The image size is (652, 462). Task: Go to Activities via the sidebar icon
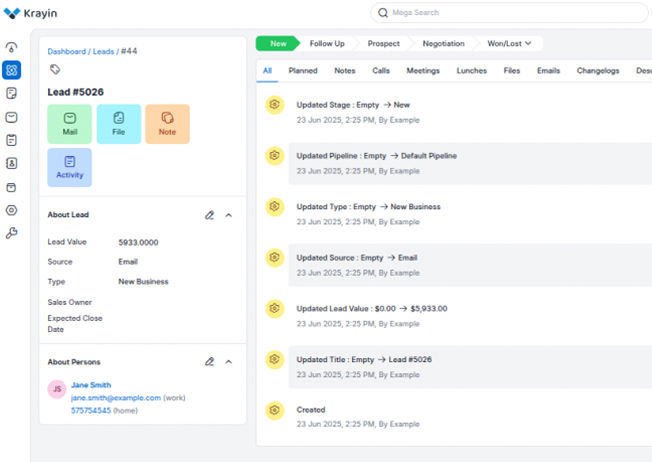tap(11, 140)
